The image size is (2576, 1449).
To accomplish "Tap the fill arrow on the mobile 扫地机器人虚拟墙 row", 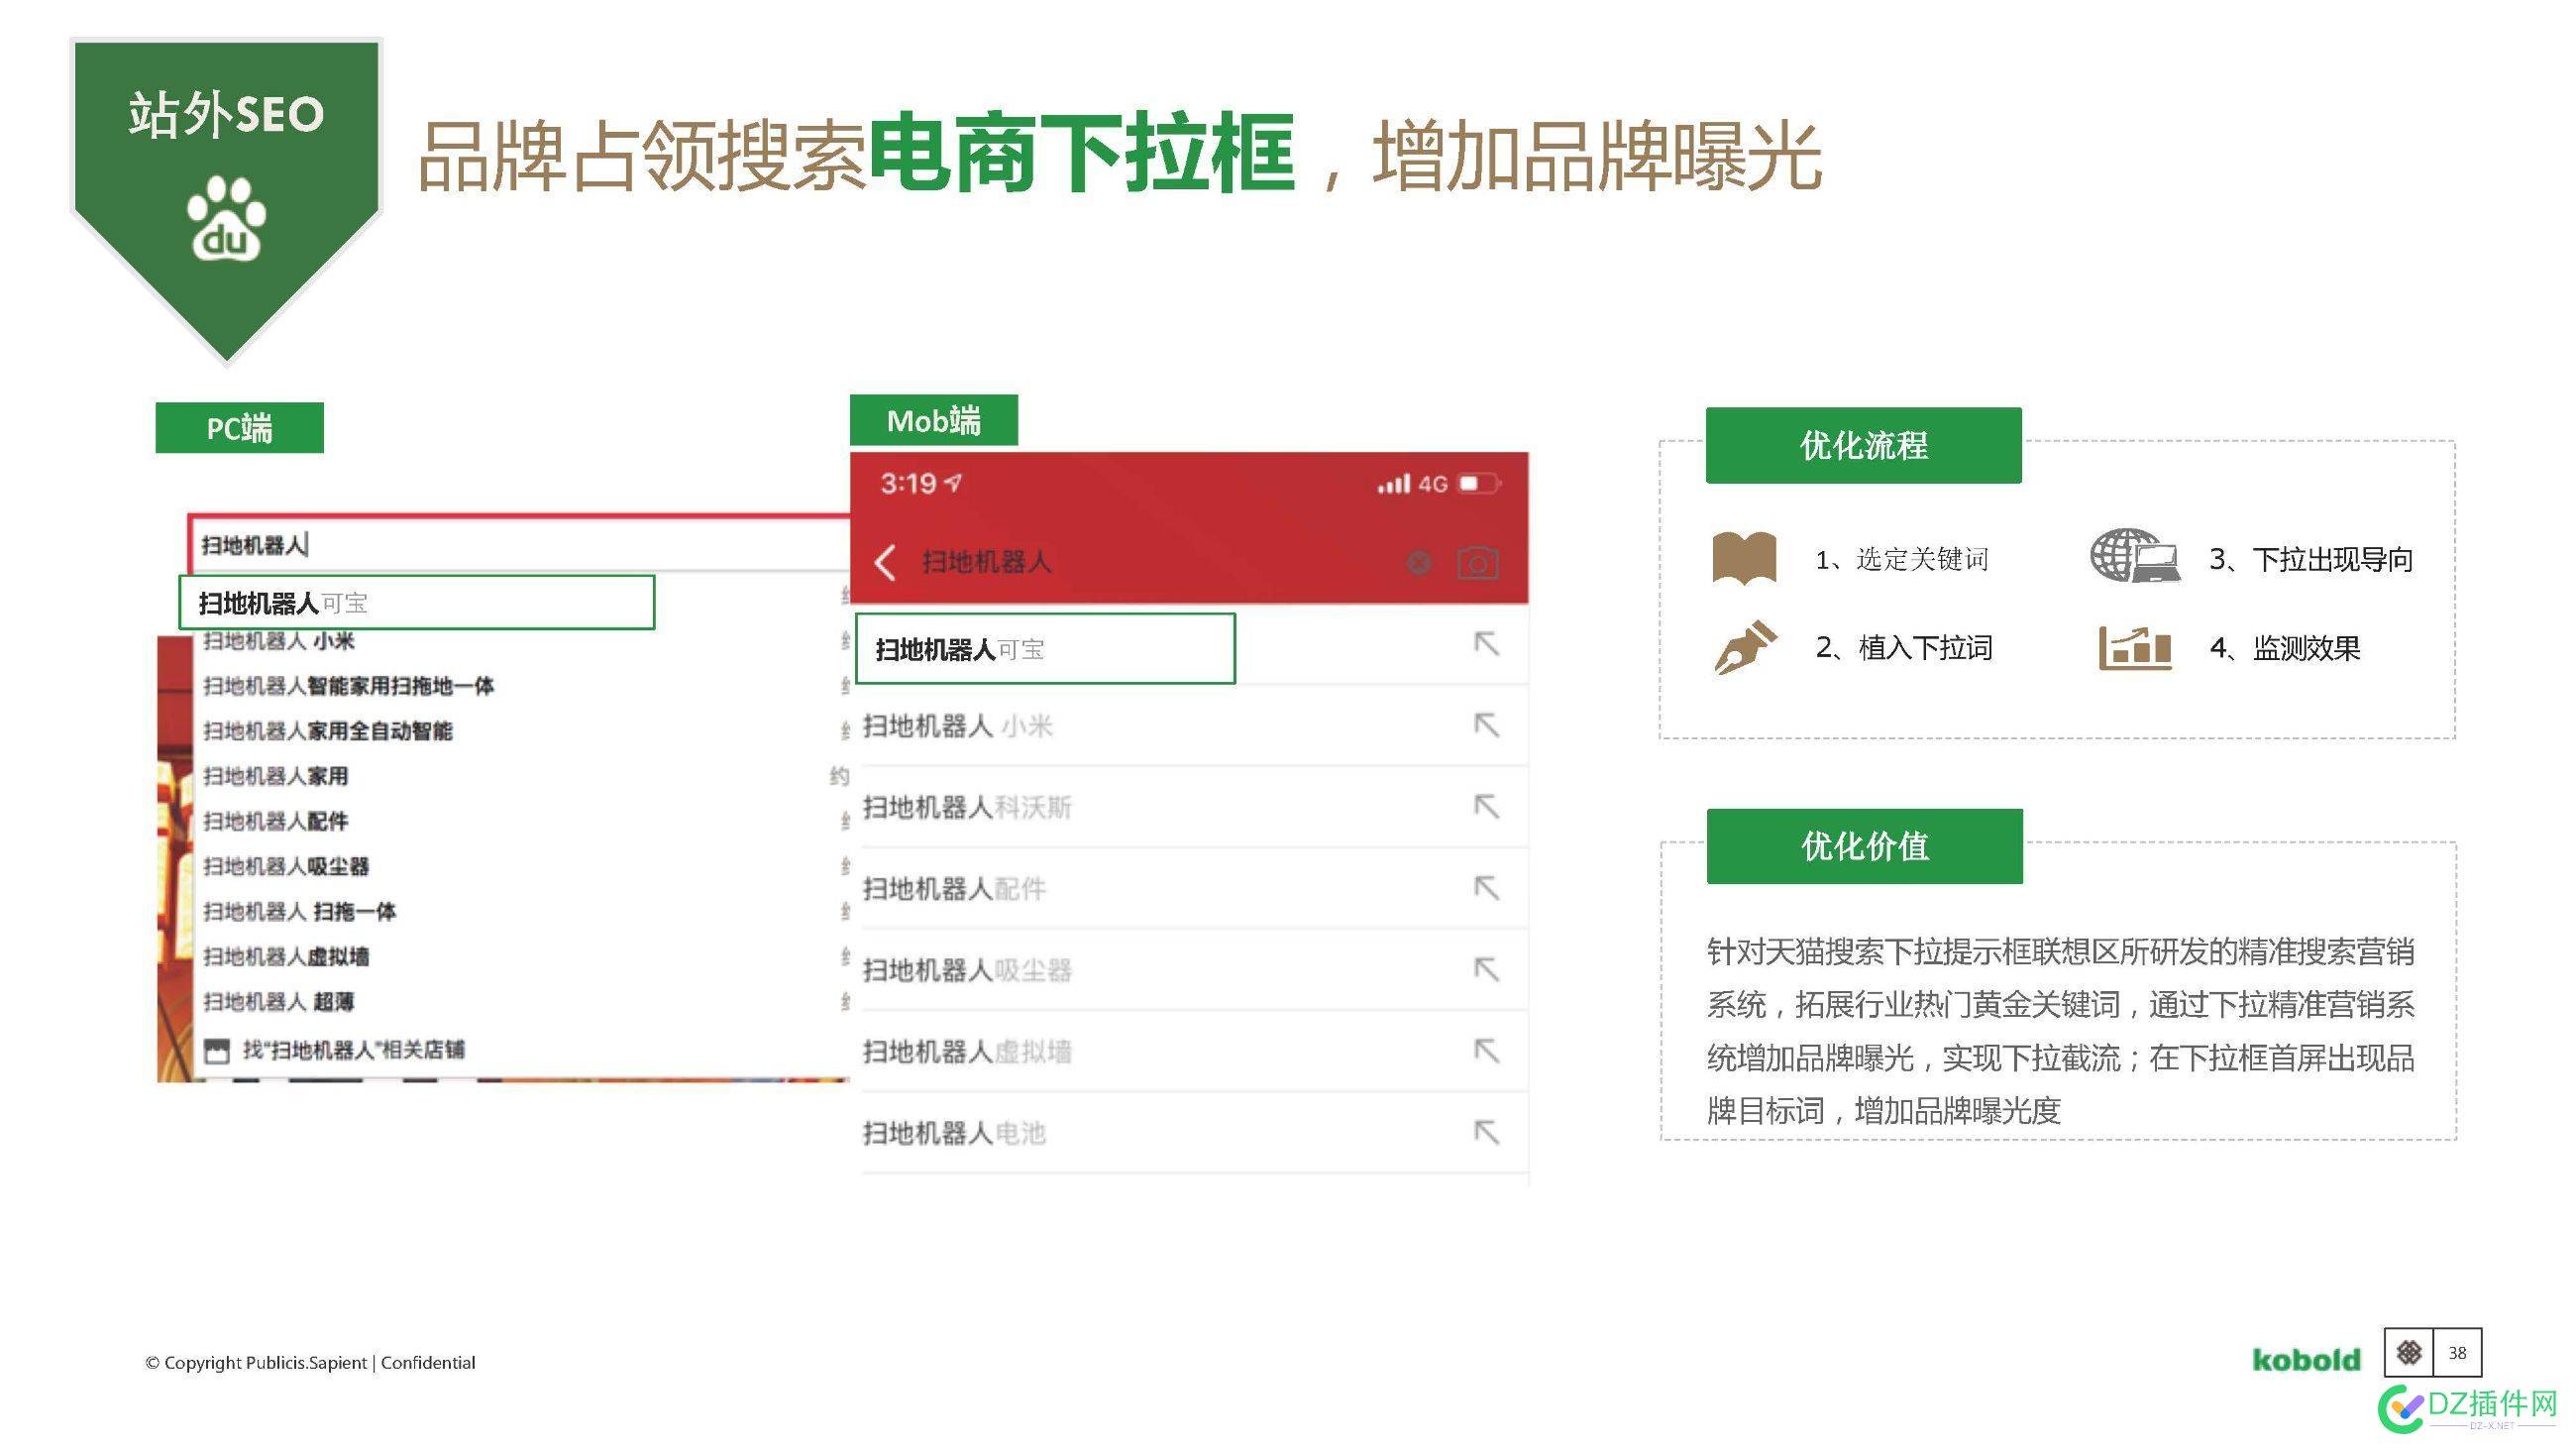I will coord(1486,1051).
